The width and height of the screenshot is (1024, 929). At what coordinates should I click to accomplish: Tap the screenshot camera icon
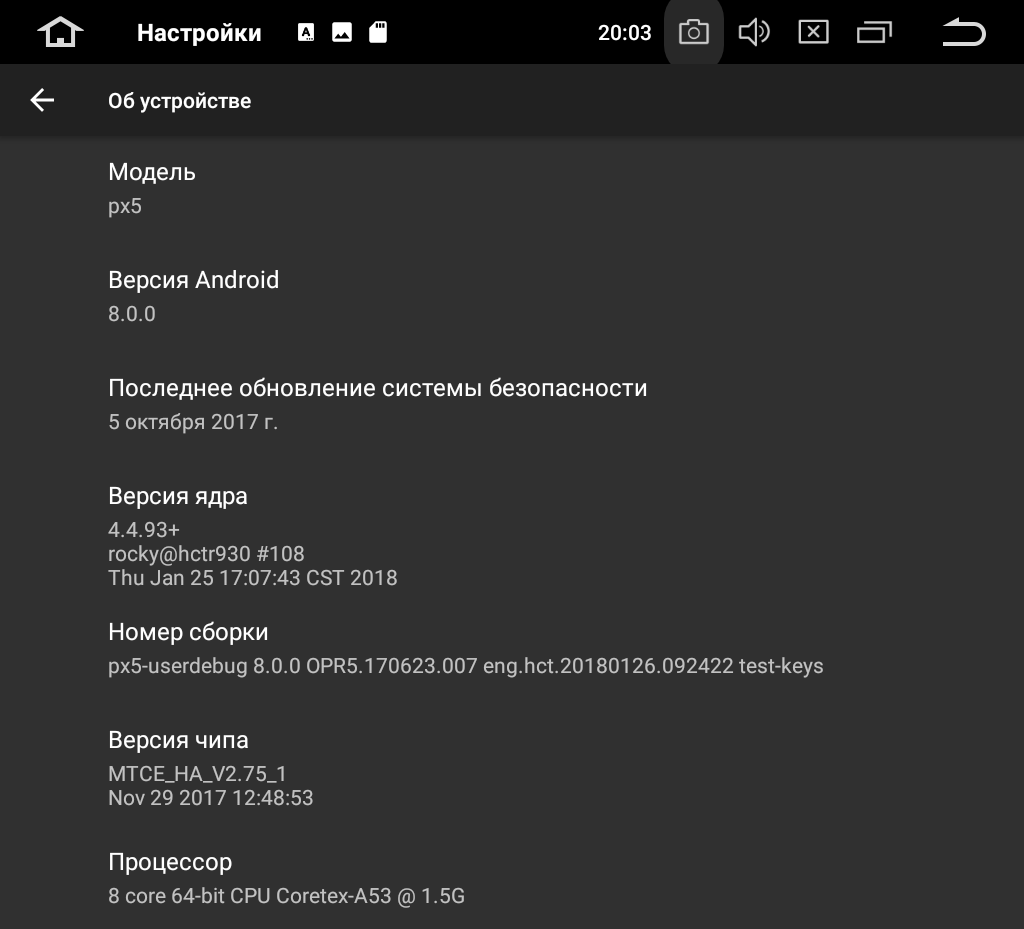[x=694, y=32]
